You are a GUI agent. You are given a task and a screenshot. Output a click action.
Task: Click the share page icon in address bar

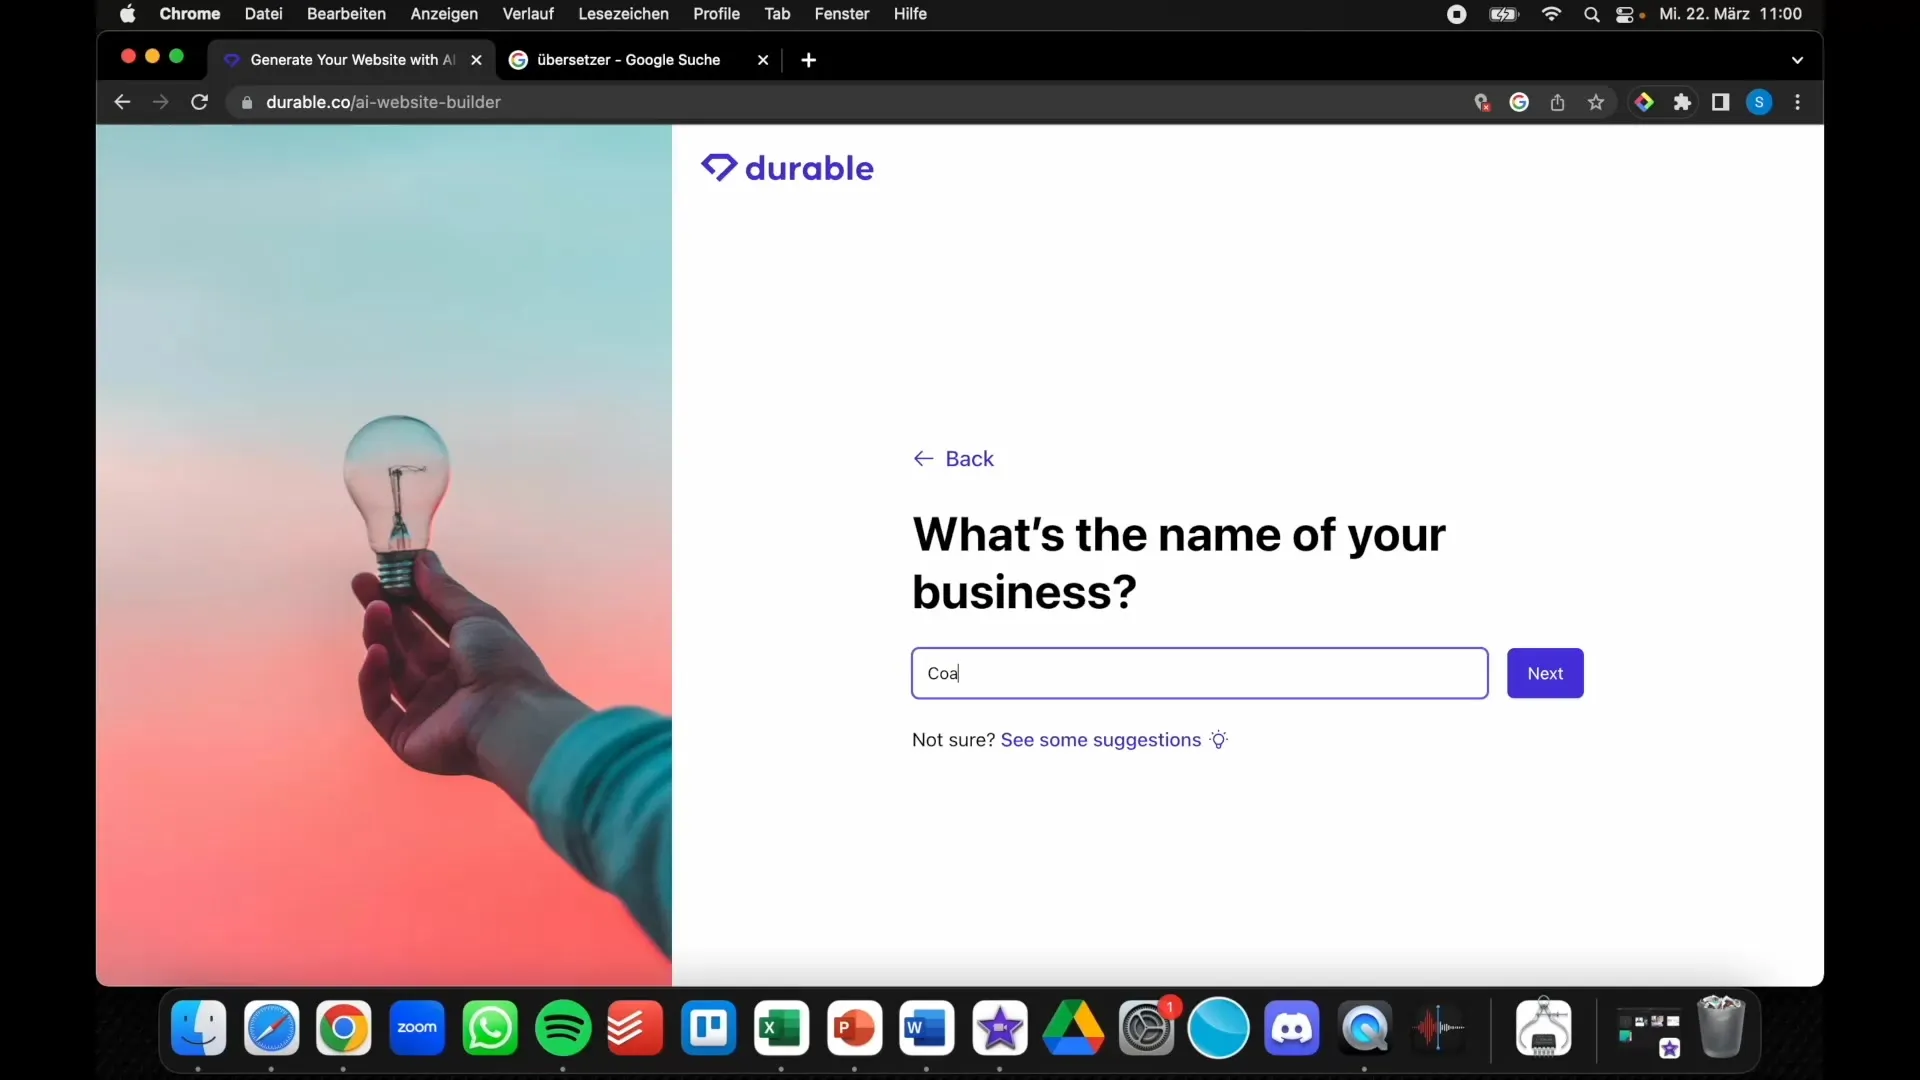1557,102
